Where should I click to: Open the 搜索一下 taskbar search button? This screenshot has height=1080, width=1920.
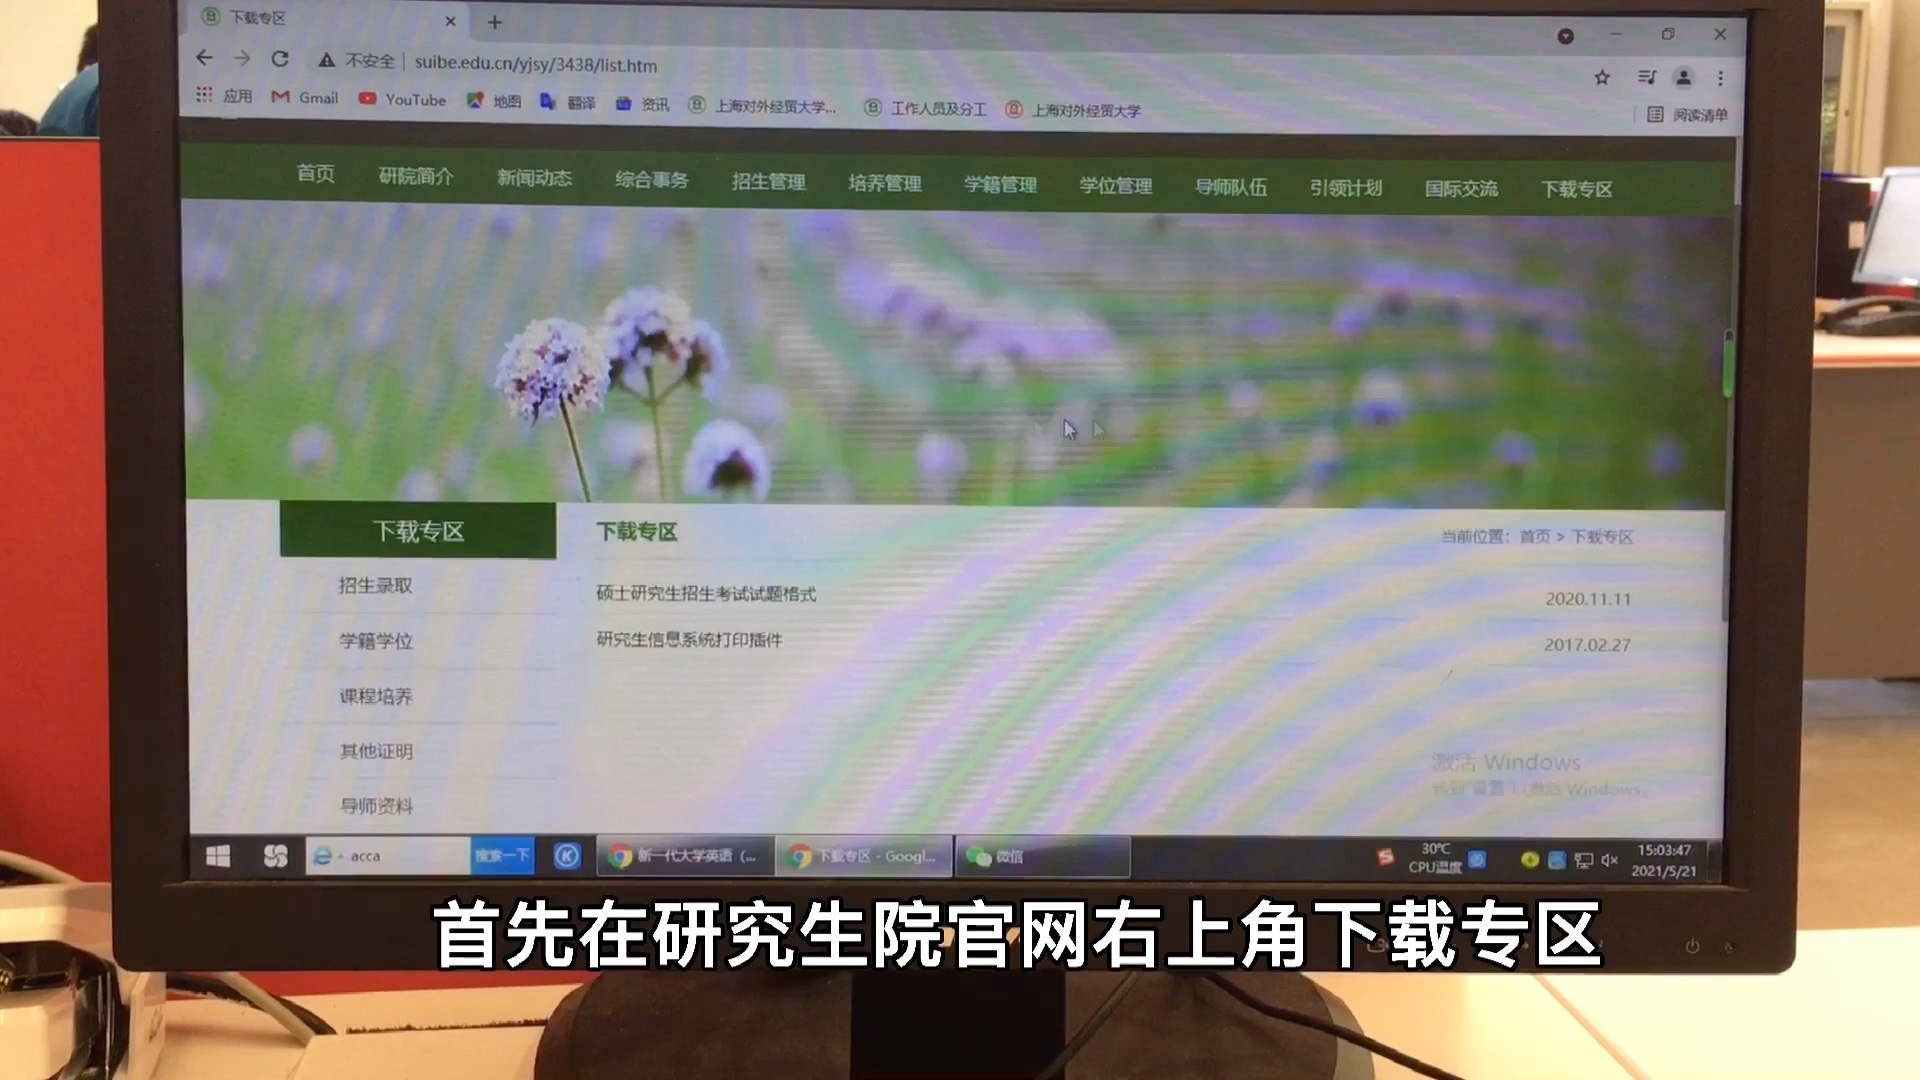tap(502, 856)
